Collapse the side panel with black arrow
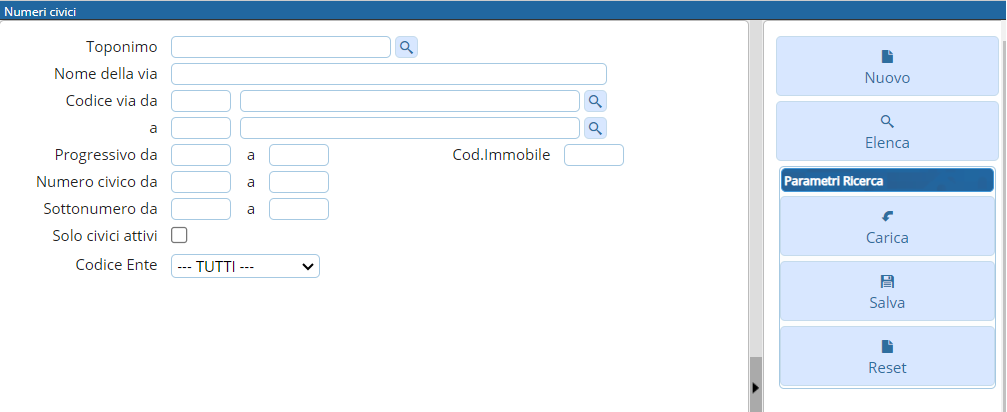The image size is (1007, 412). (755, 387)
